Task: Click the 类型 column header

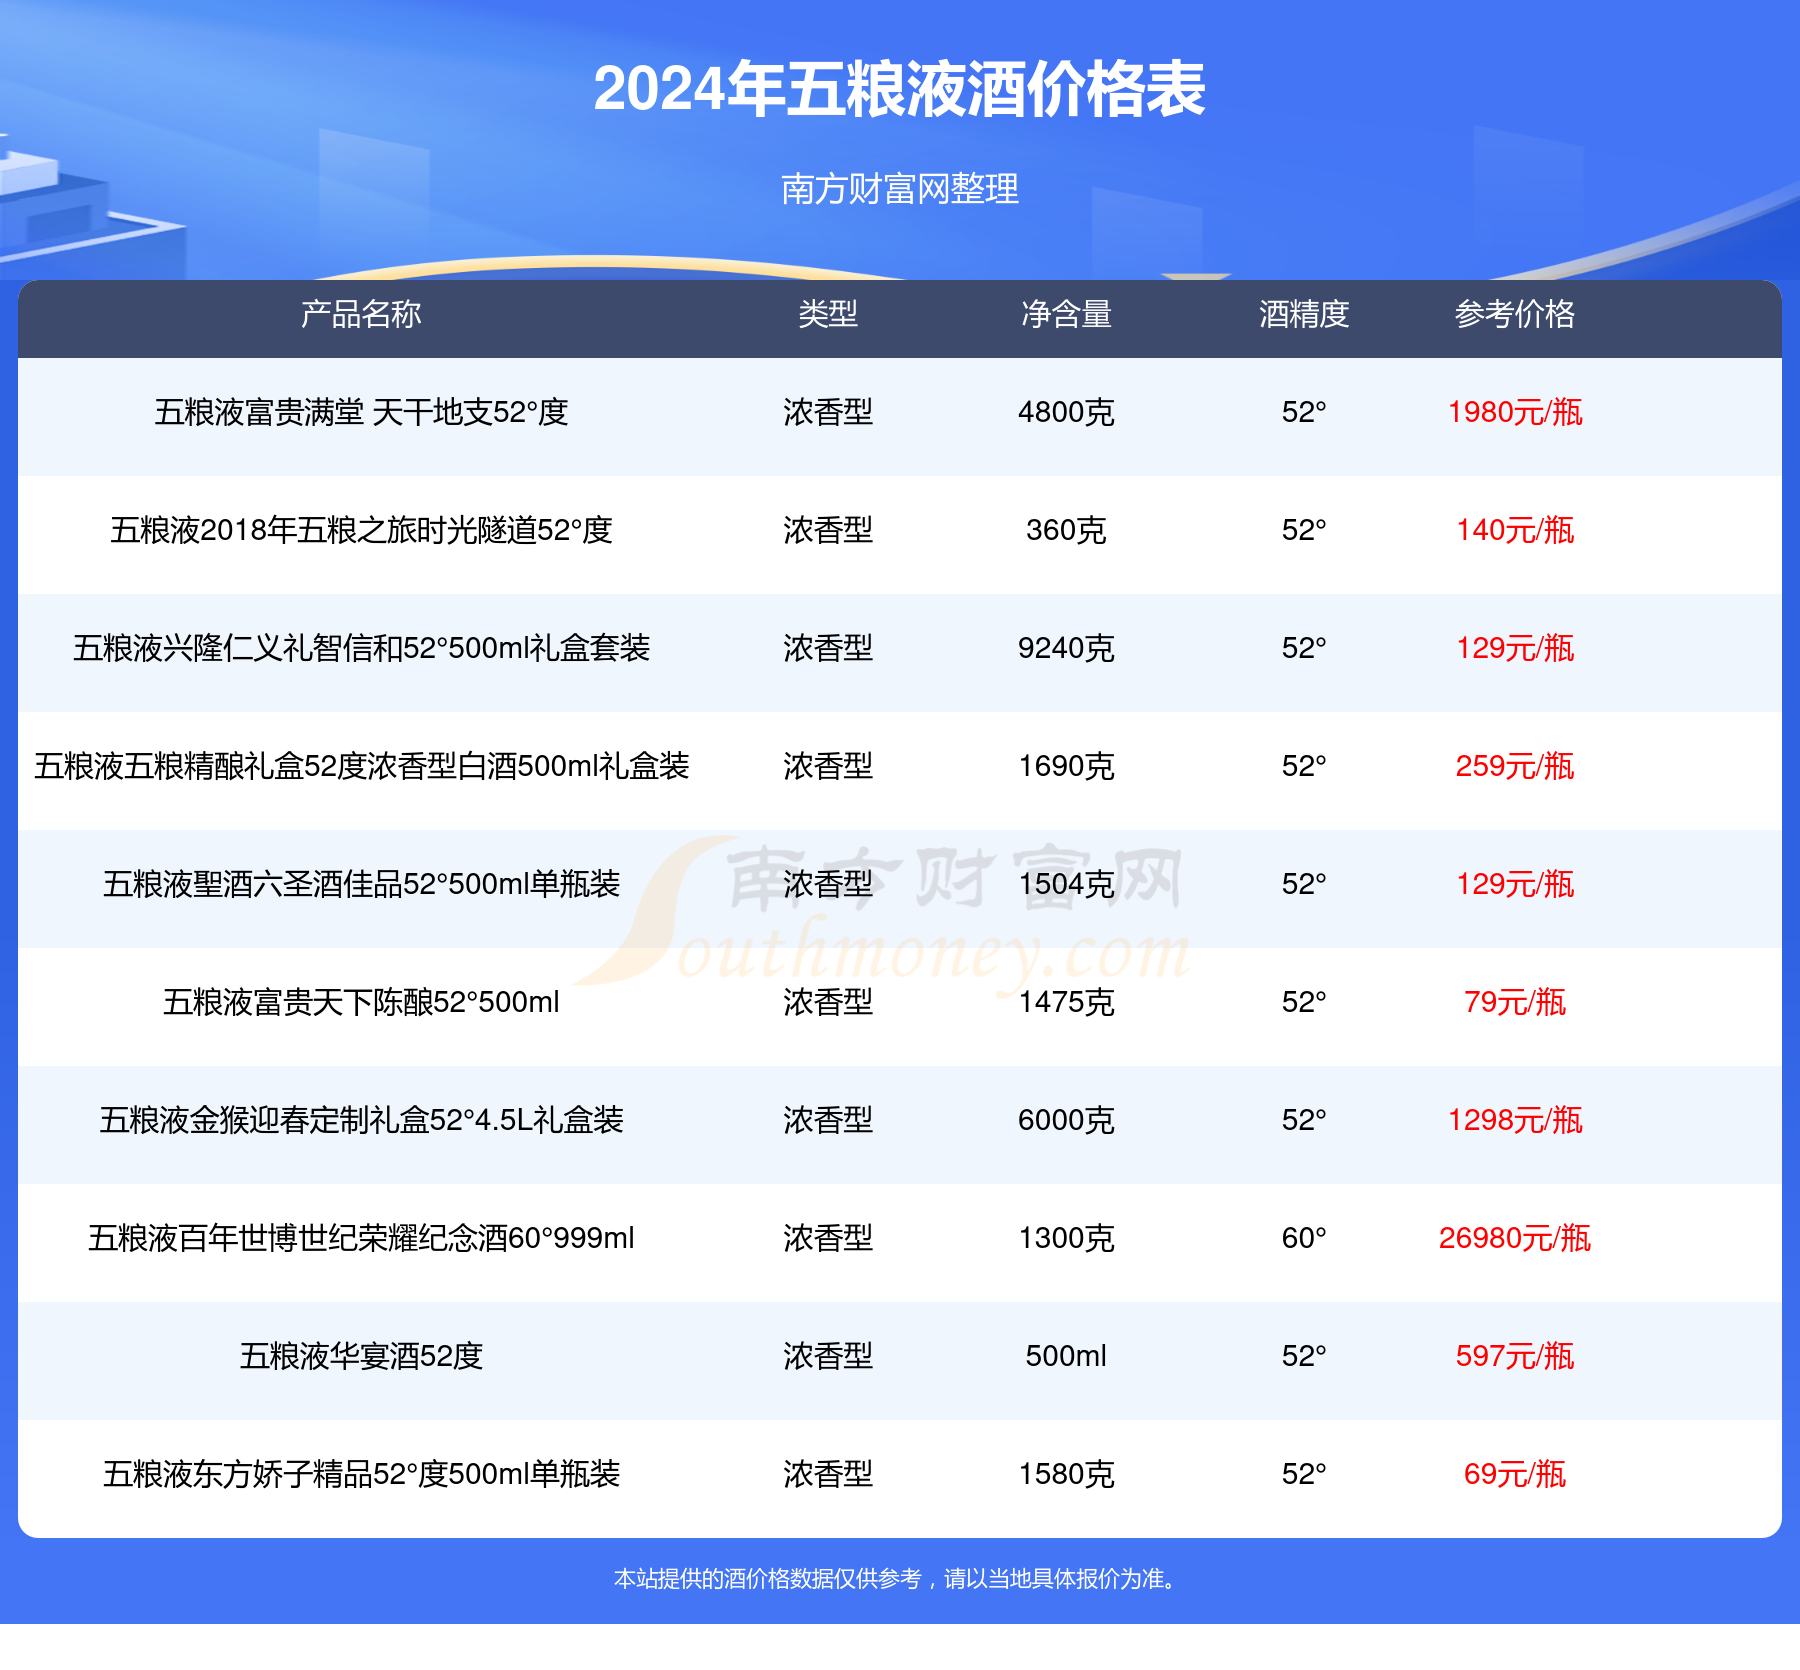Action: (828, 314)
